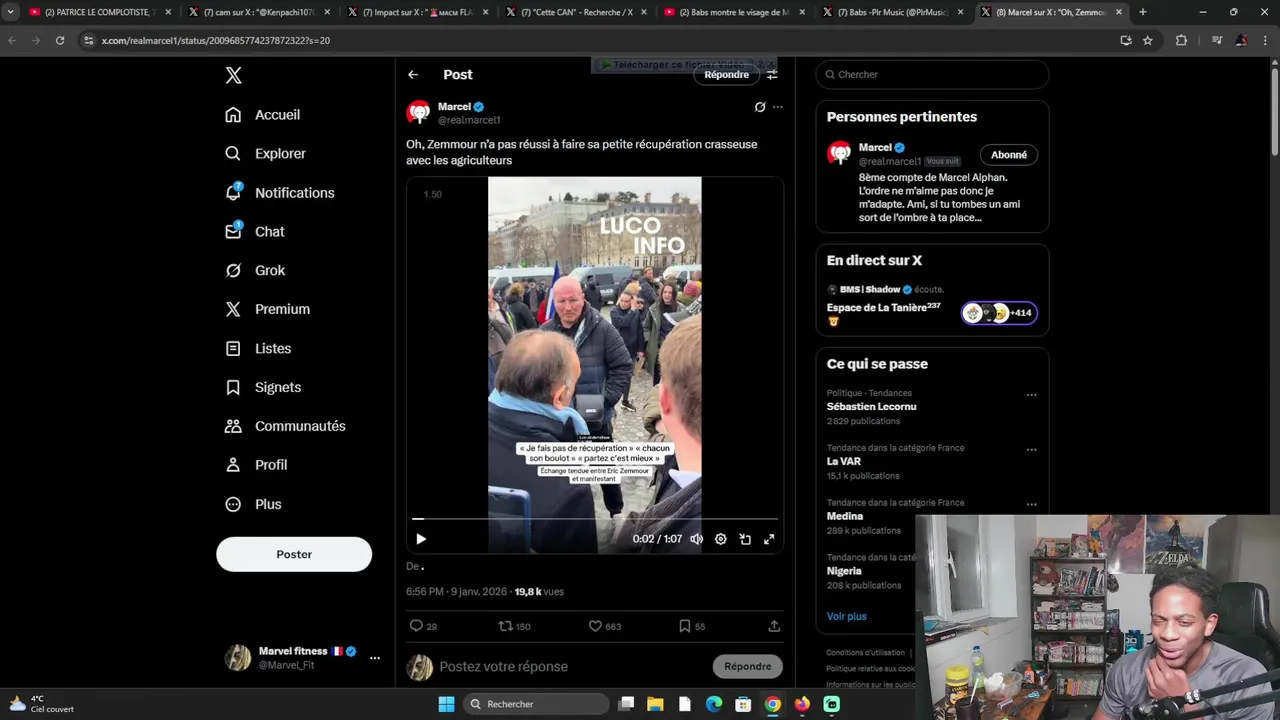The image size is (1280, 720).
Task: Mute the video volume icon
Action: coord(697,539)
